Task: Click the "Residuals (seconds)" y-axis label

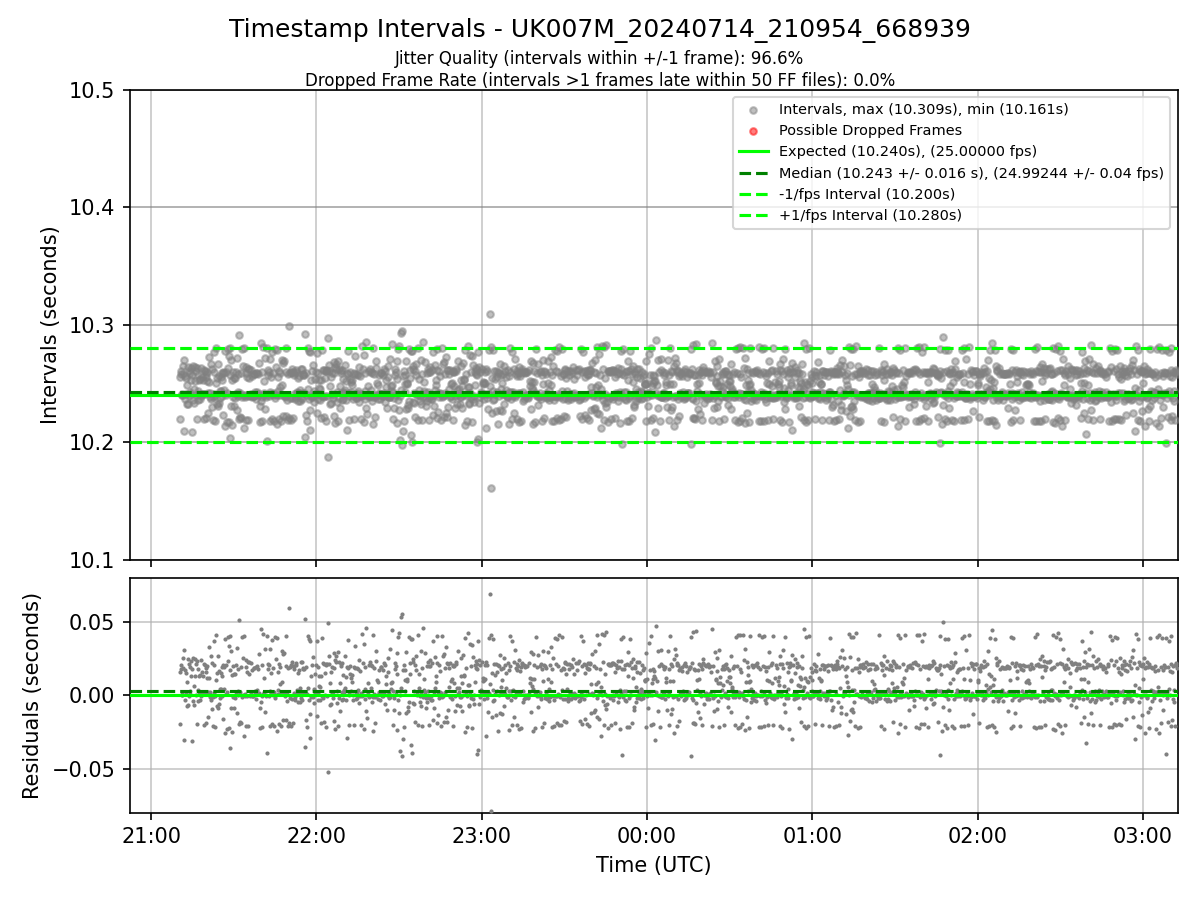Action: pos(32,696)
